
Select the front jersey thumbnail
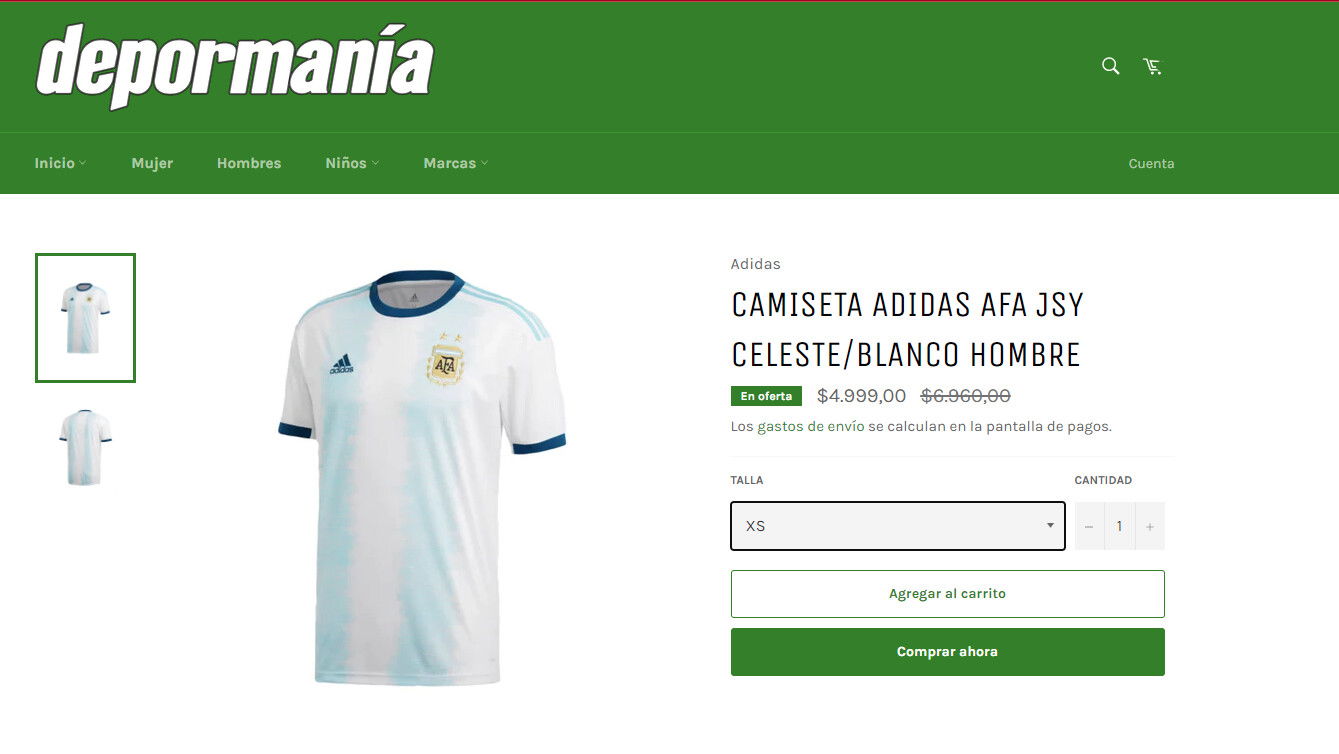tap(85, 318)
